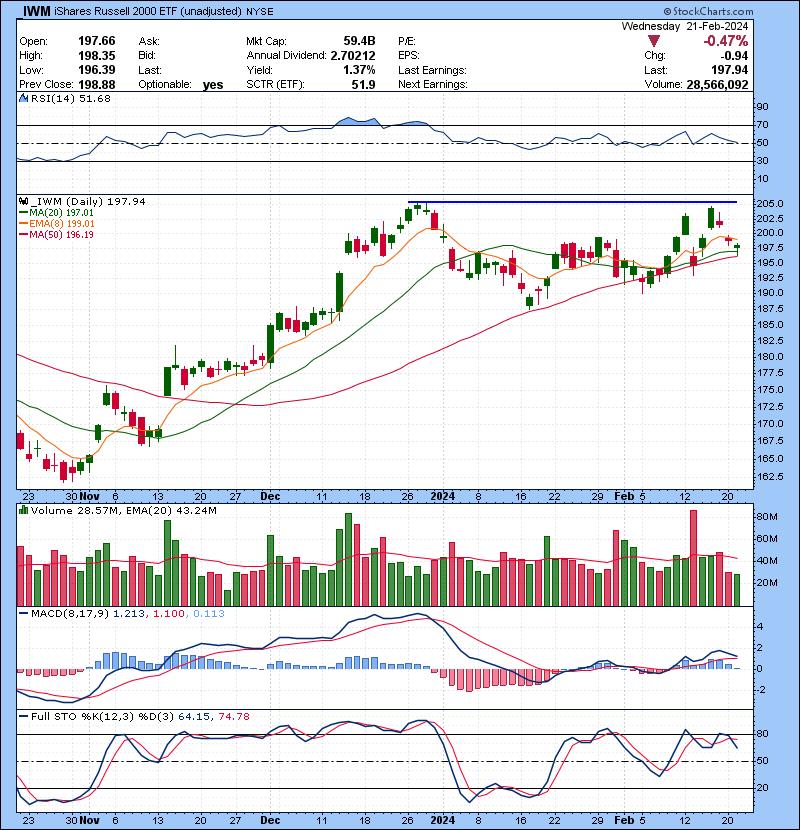Viewport: 800px width, 830px height.
Task: Click the Feb date label under stochastic panel
Action: point(624,820)
